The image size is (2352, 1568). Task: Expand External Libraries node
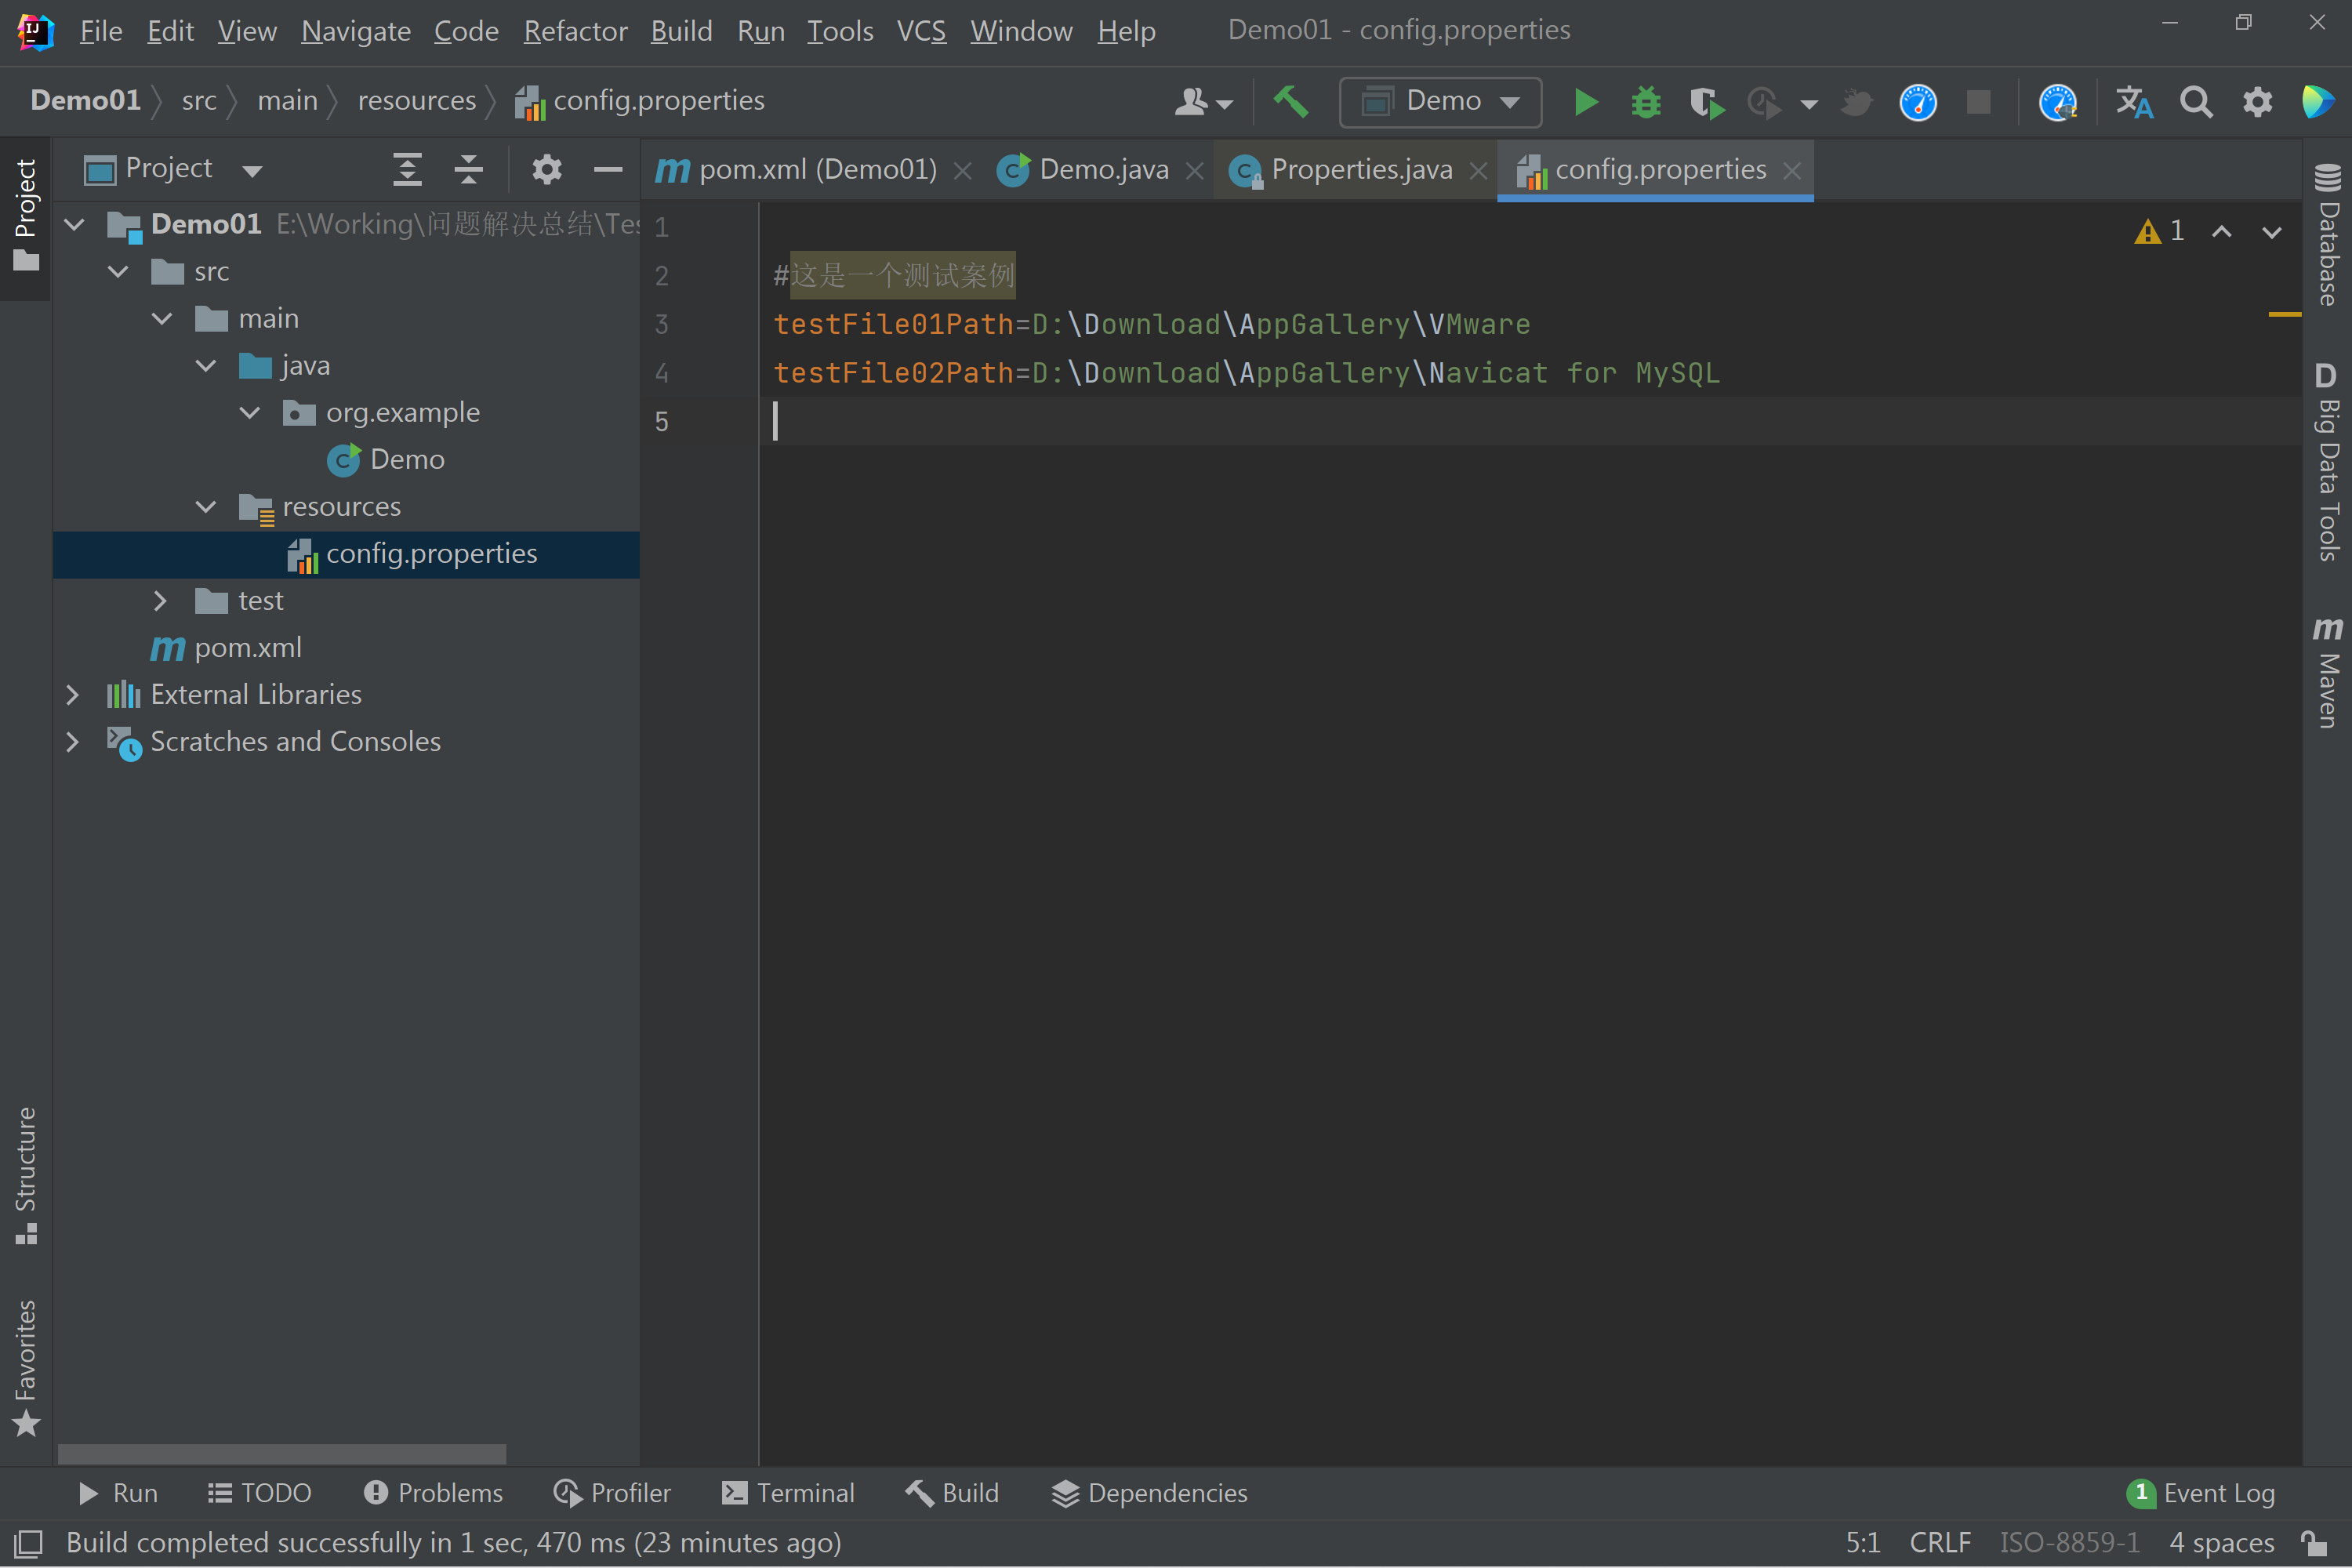[73, 695]
